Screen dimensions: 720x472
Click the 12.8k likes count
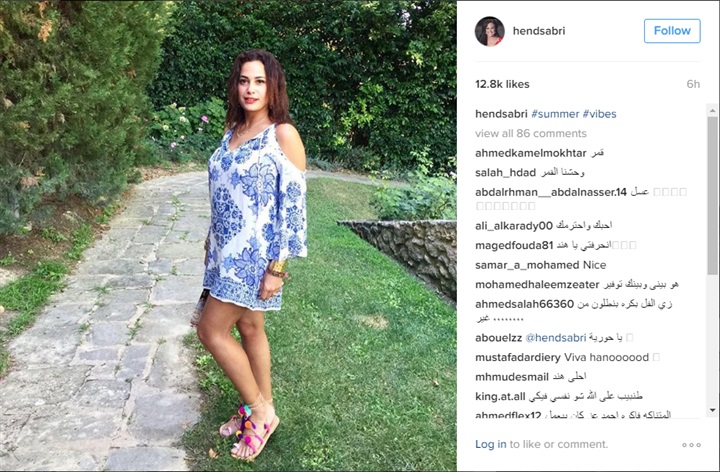(x=502, y=84)
